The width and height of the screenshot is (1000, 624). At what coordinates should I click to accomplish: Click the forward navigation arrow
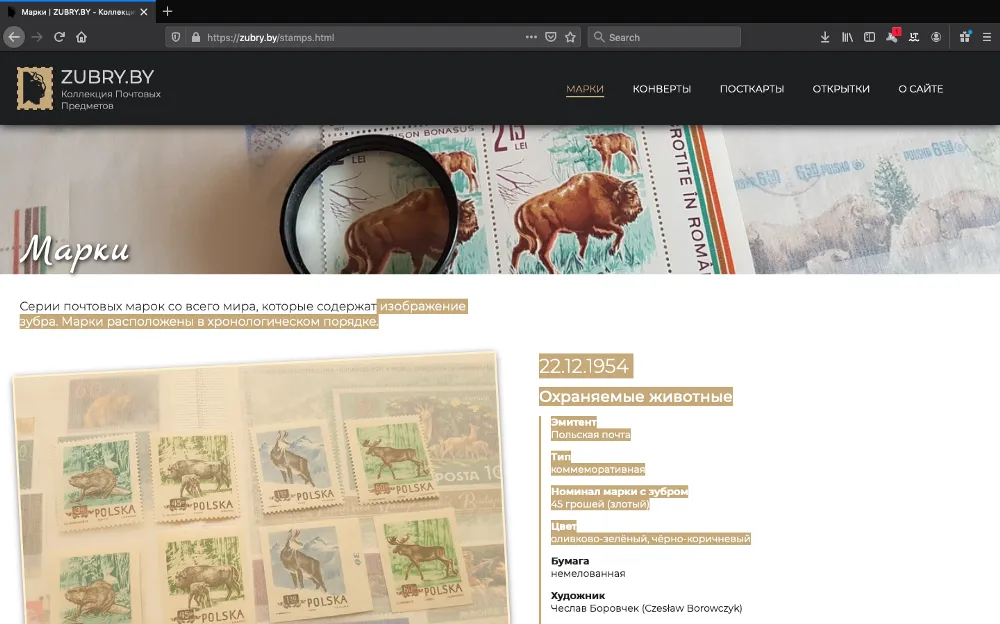37,37
